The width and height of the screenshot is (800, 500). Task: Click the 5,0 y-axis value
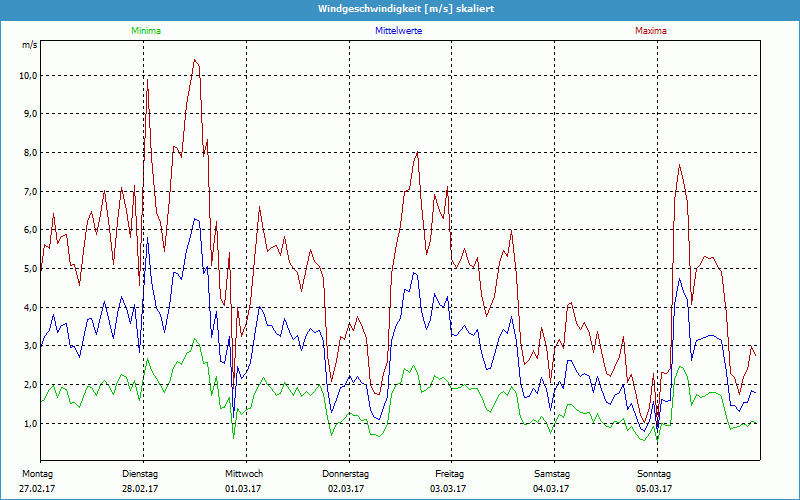pos(30,268)
